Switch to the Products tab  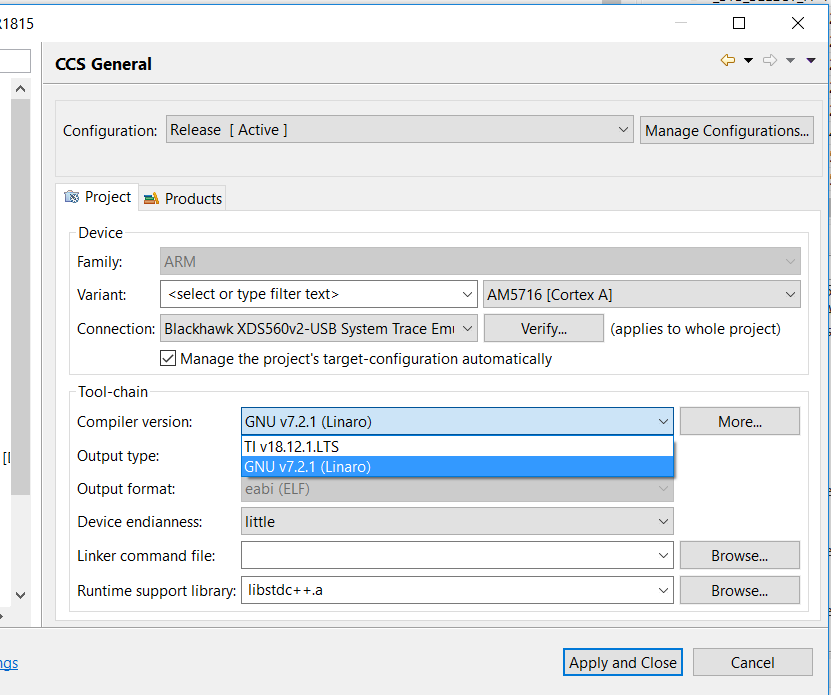click(x=183, y=198)
